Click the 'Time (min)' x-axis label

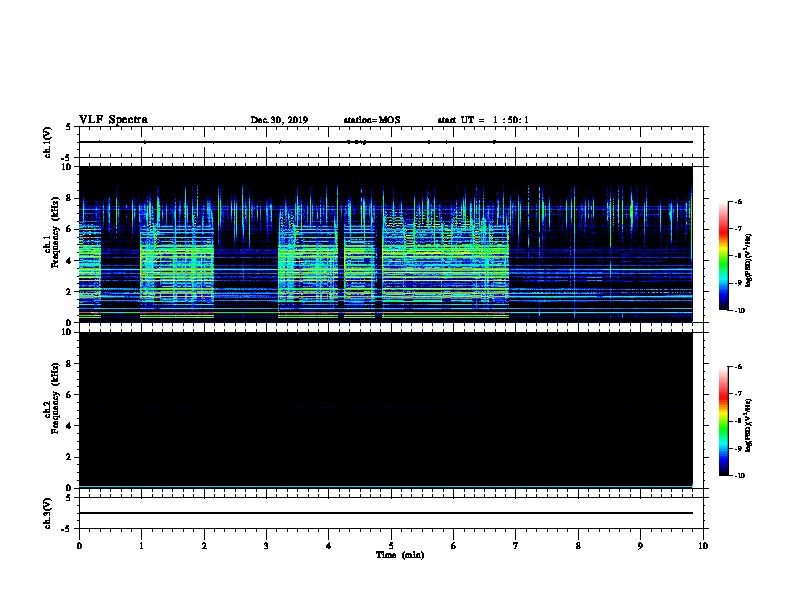tap(400, 555)
